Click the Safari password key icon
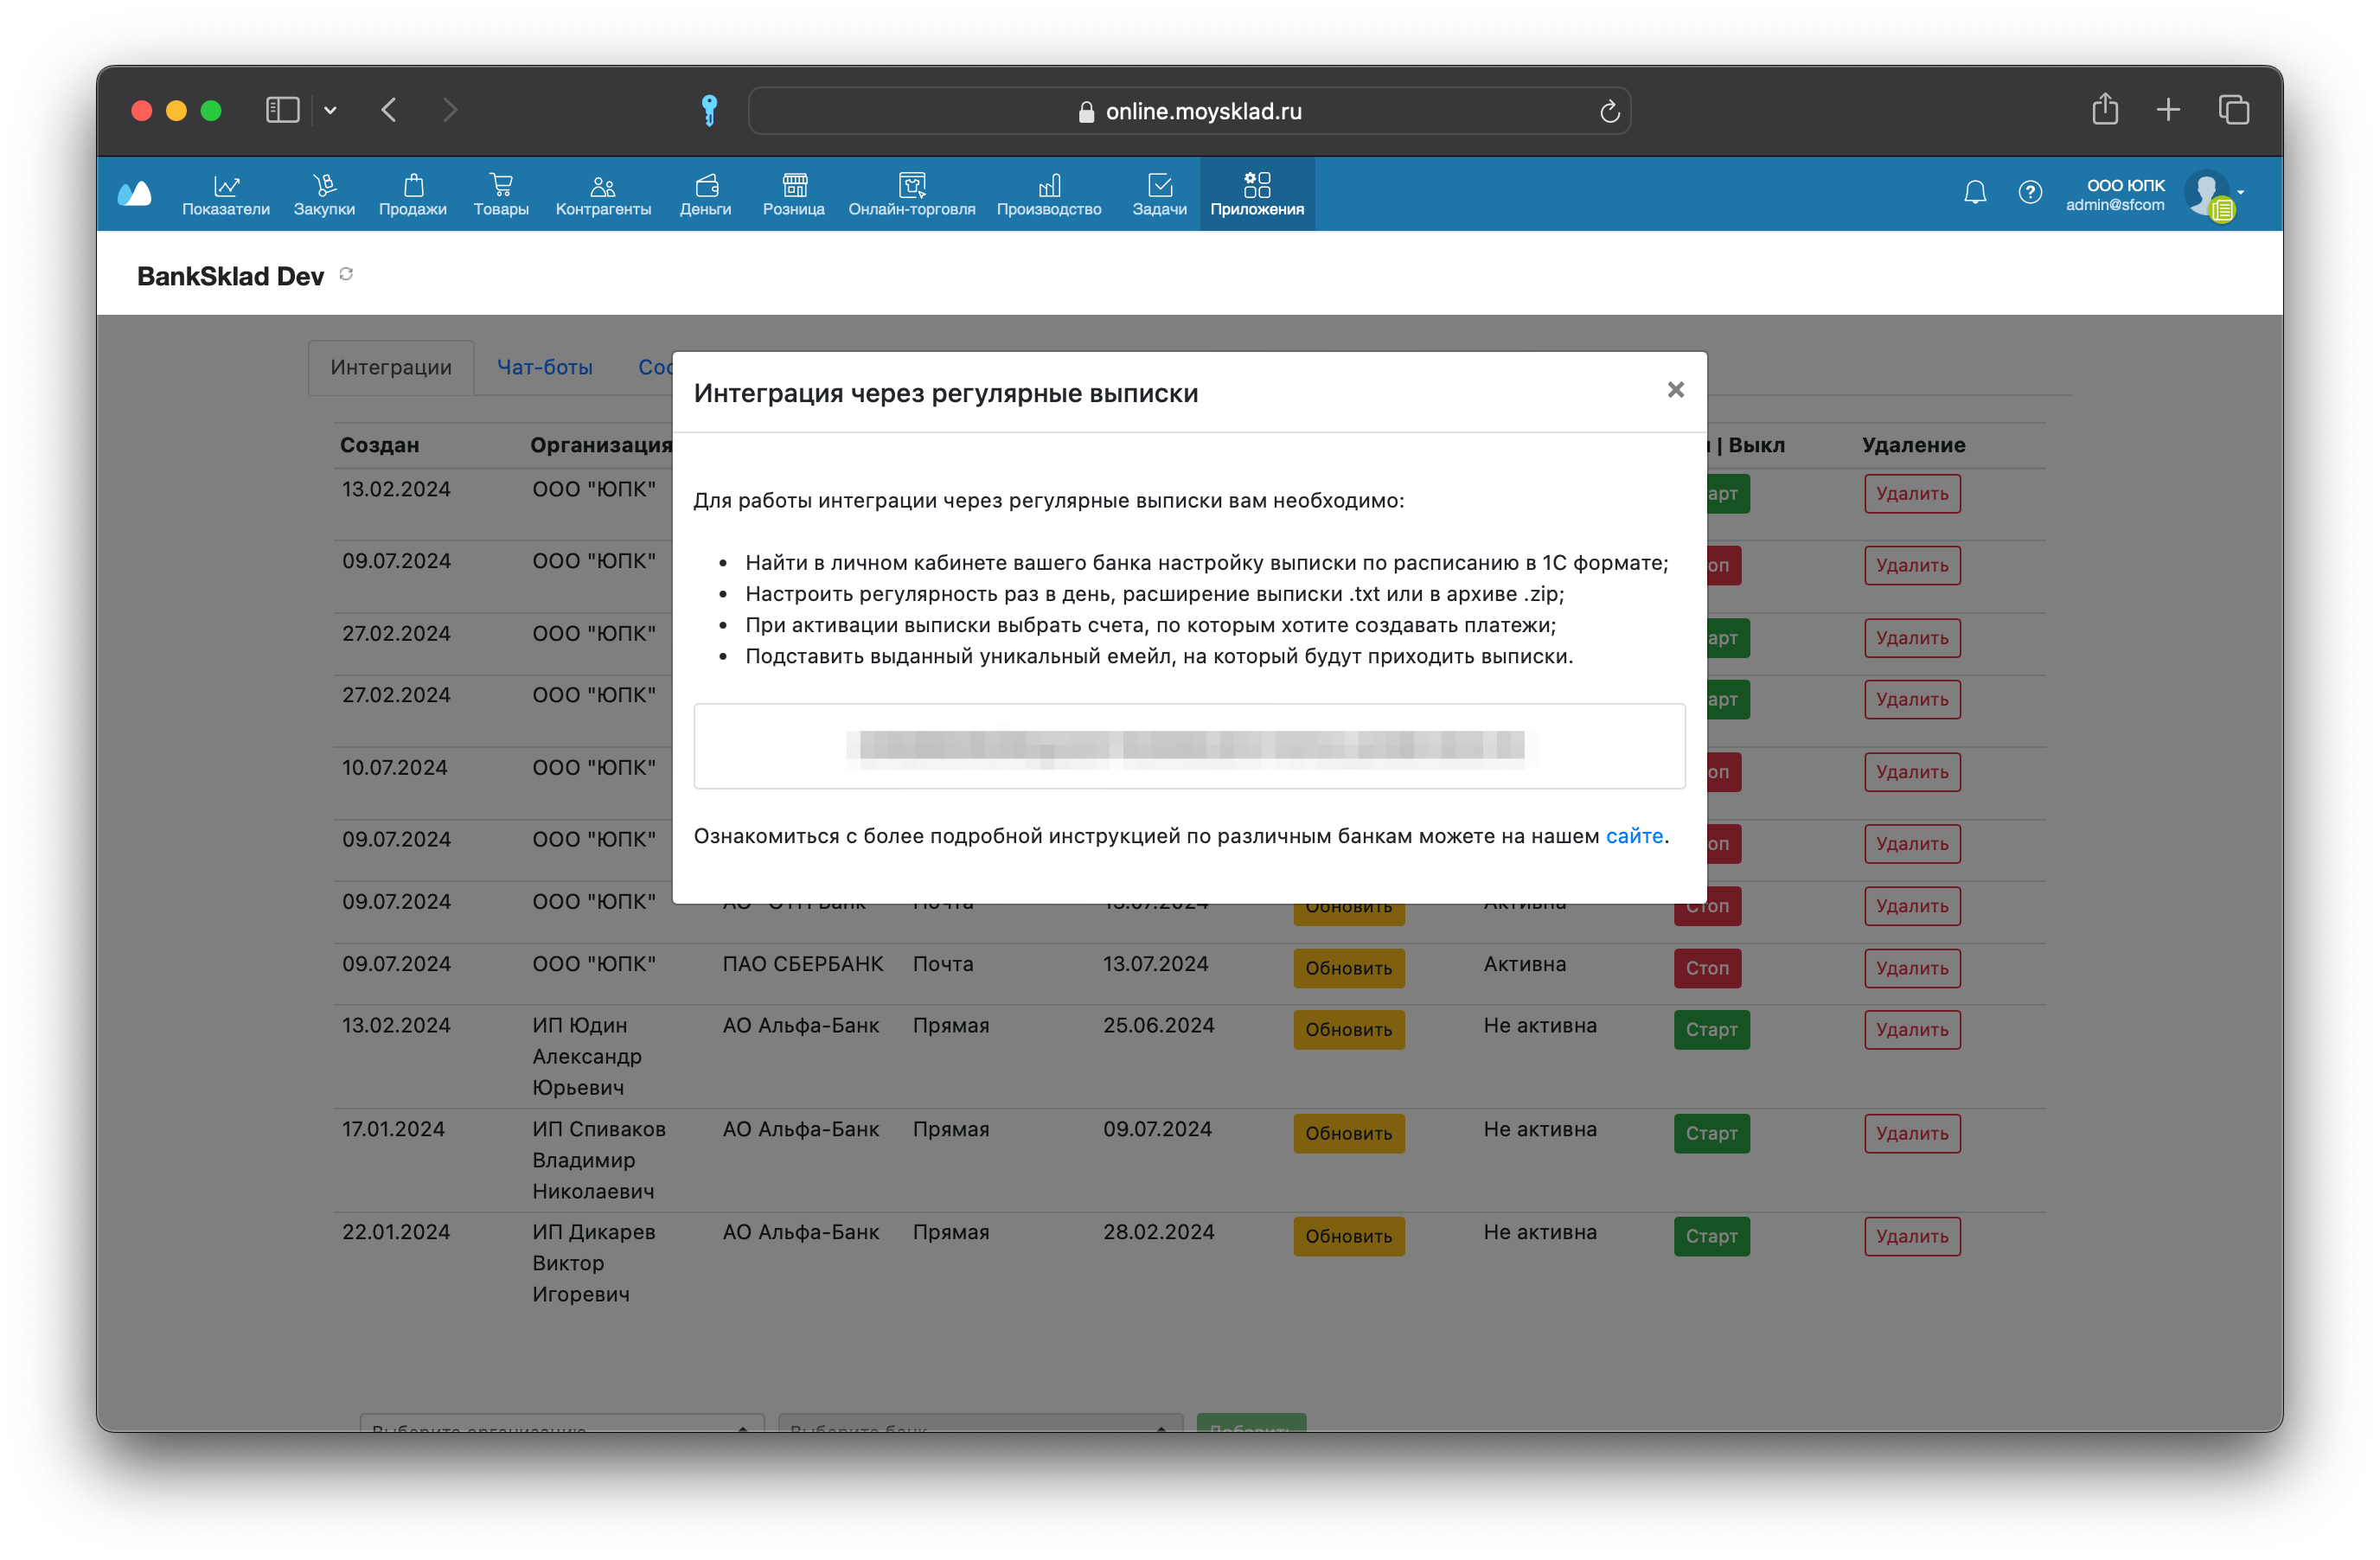This screenshot has width=2380, height=1560. (x=709, y=110)
